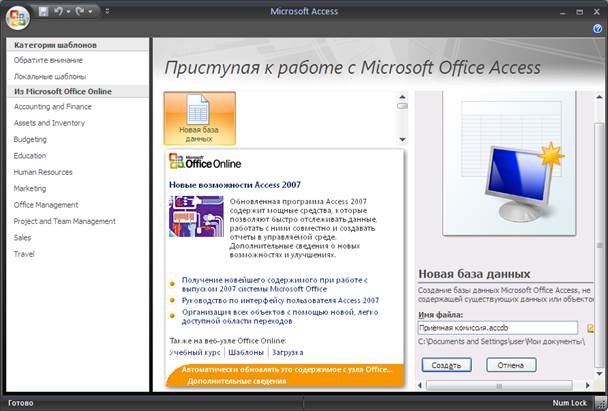Click the Из Microsoft Office Online header
608x411 pixels.
click(63, 92)
